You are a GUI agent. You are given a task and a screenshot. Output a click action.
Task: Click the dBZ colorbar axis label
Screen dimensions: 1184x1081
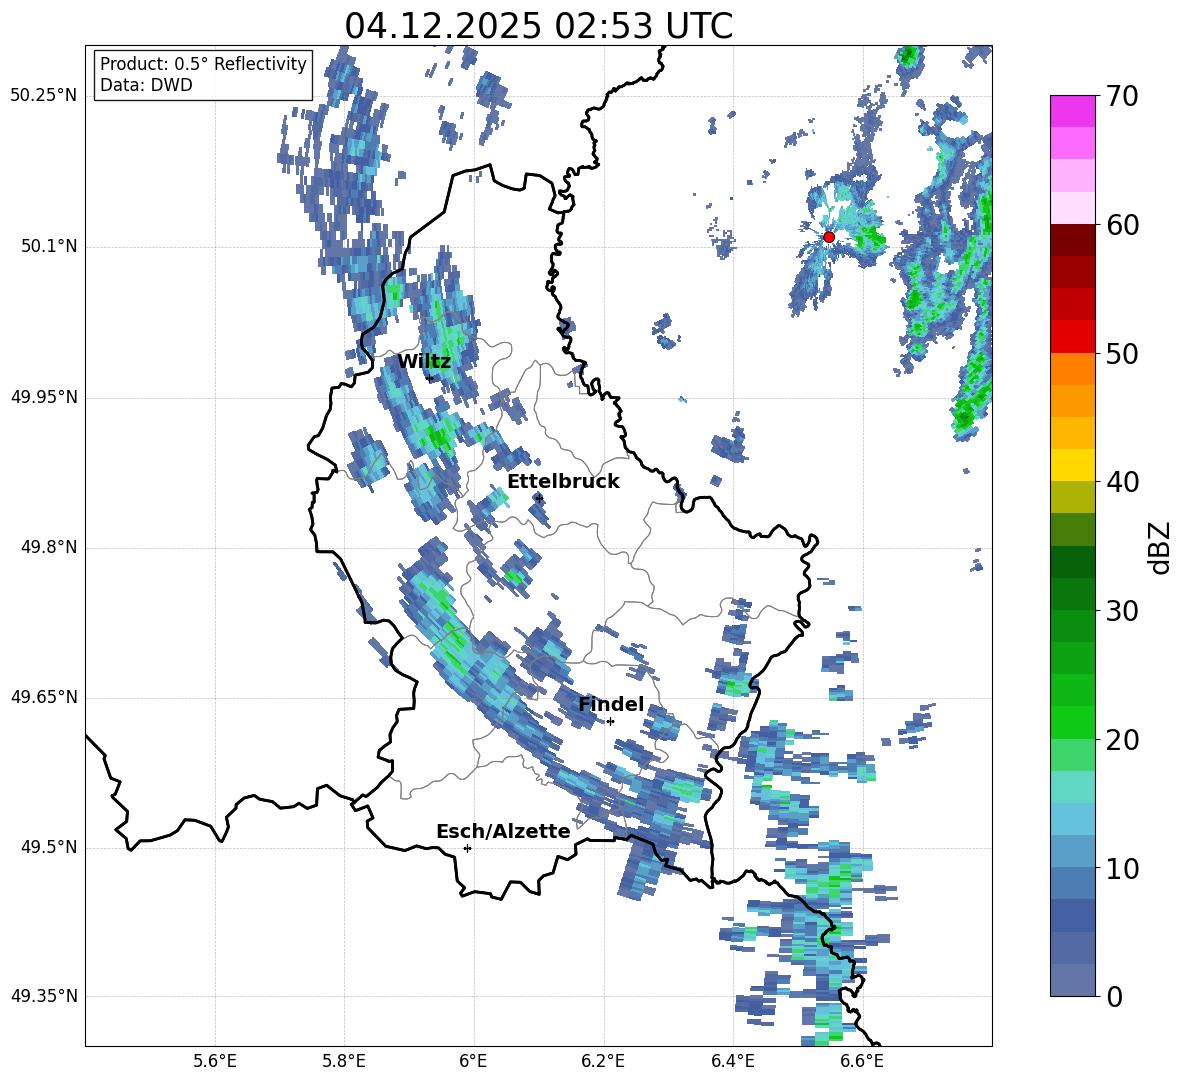1161,547
